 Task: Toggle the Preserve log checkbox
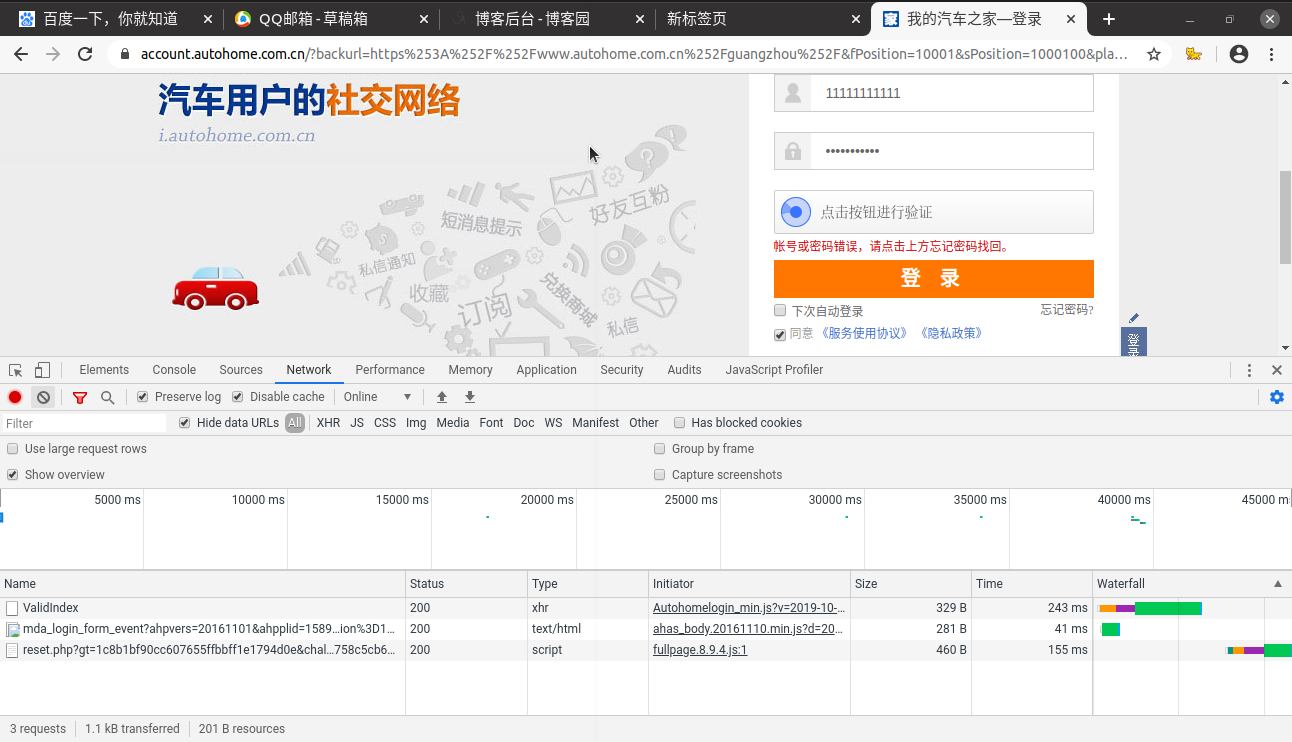(x=142, y=397)
